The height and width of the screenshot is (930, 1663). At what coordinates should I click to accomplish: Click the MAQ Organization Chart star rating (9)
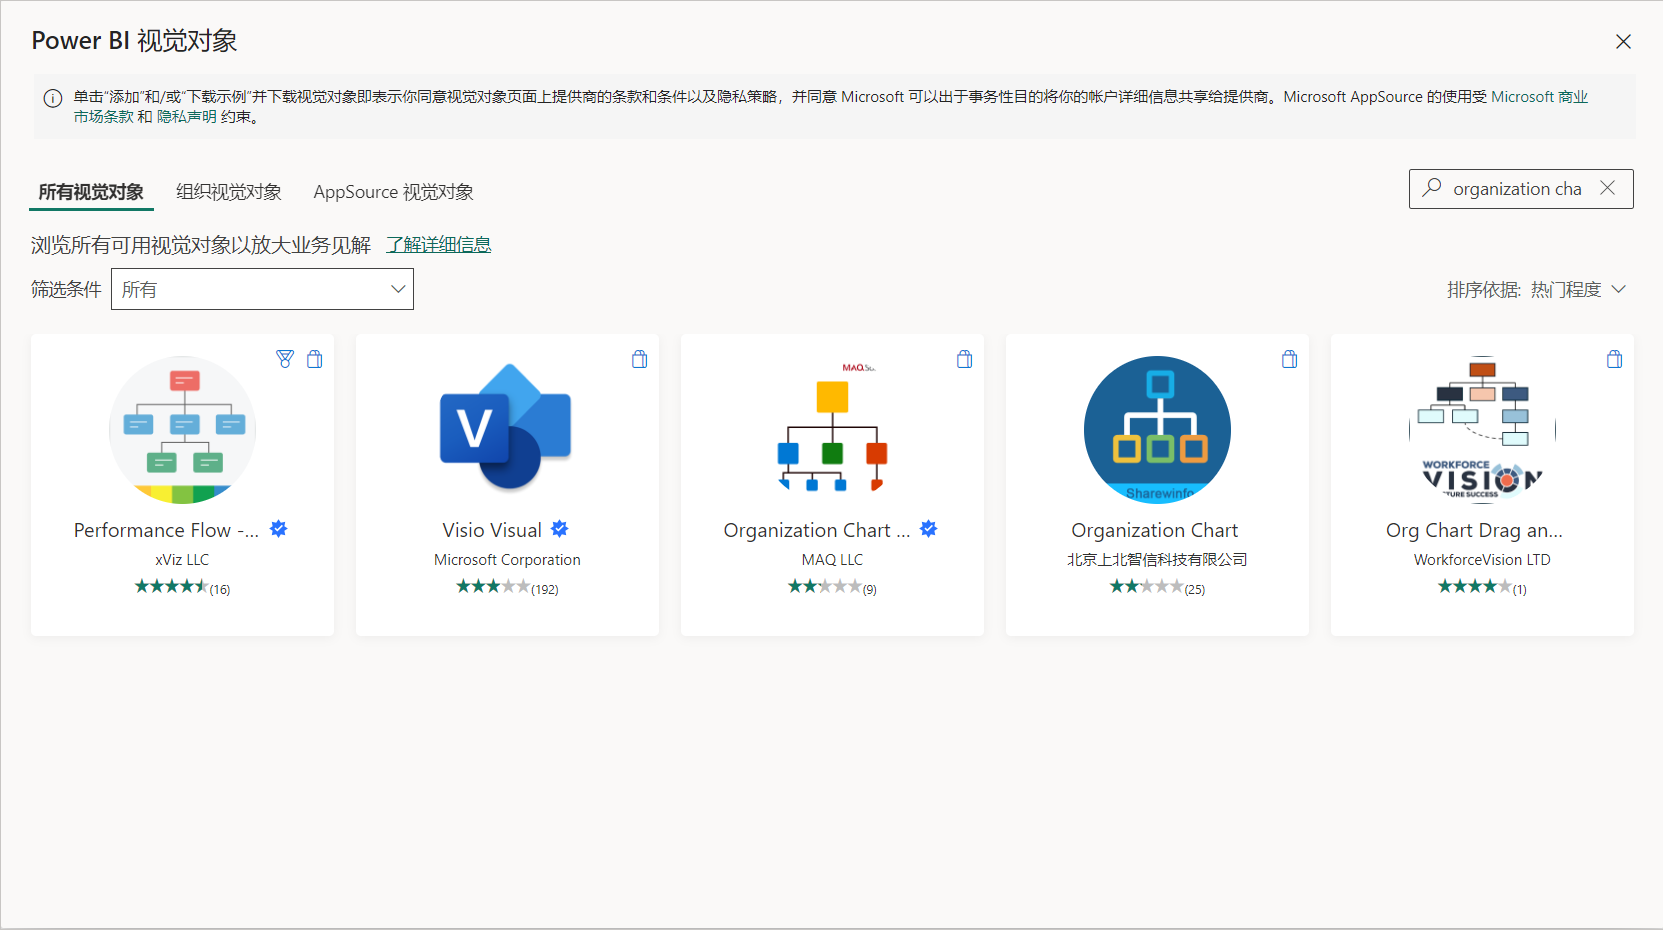coord(832,587)
